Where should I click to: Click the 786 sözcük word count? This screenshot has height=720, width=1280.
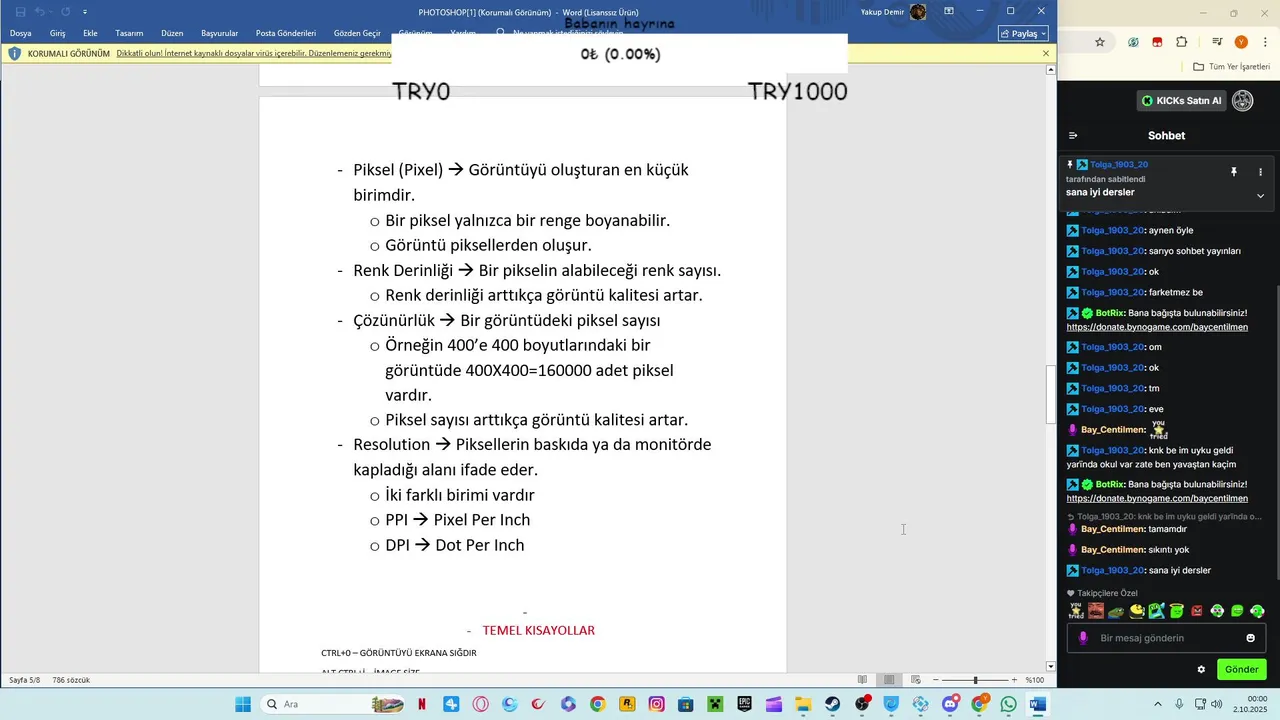coord(71,680)
